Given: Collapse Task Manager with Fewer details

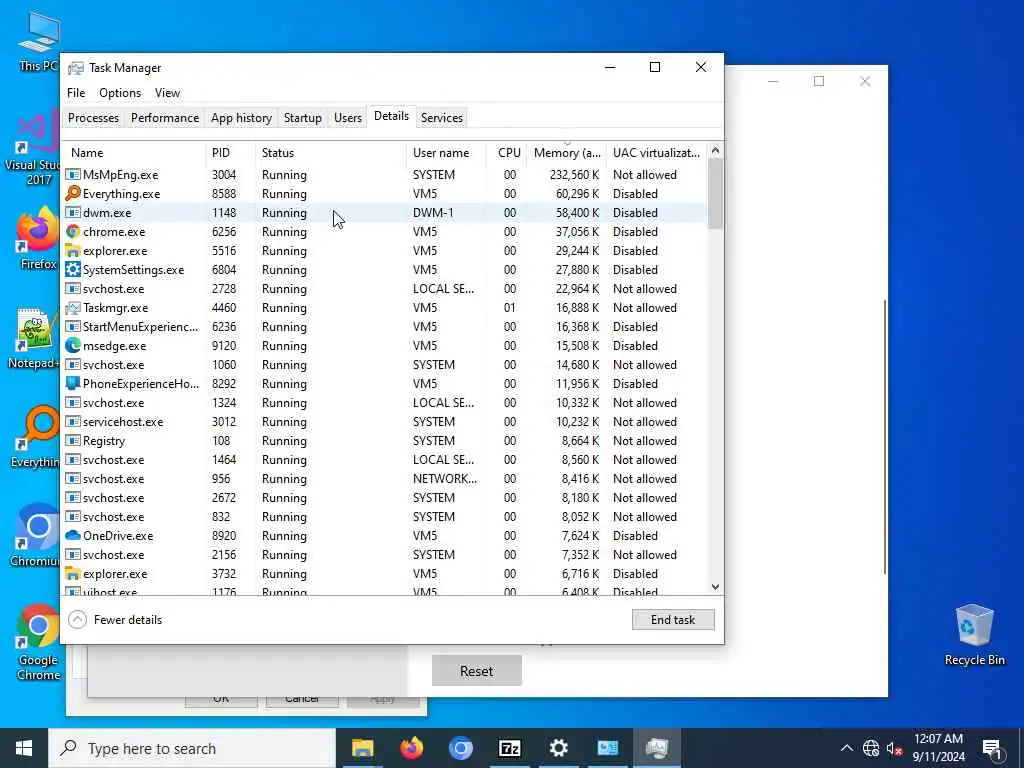Looking at the screenshot, I should point(115,620).
